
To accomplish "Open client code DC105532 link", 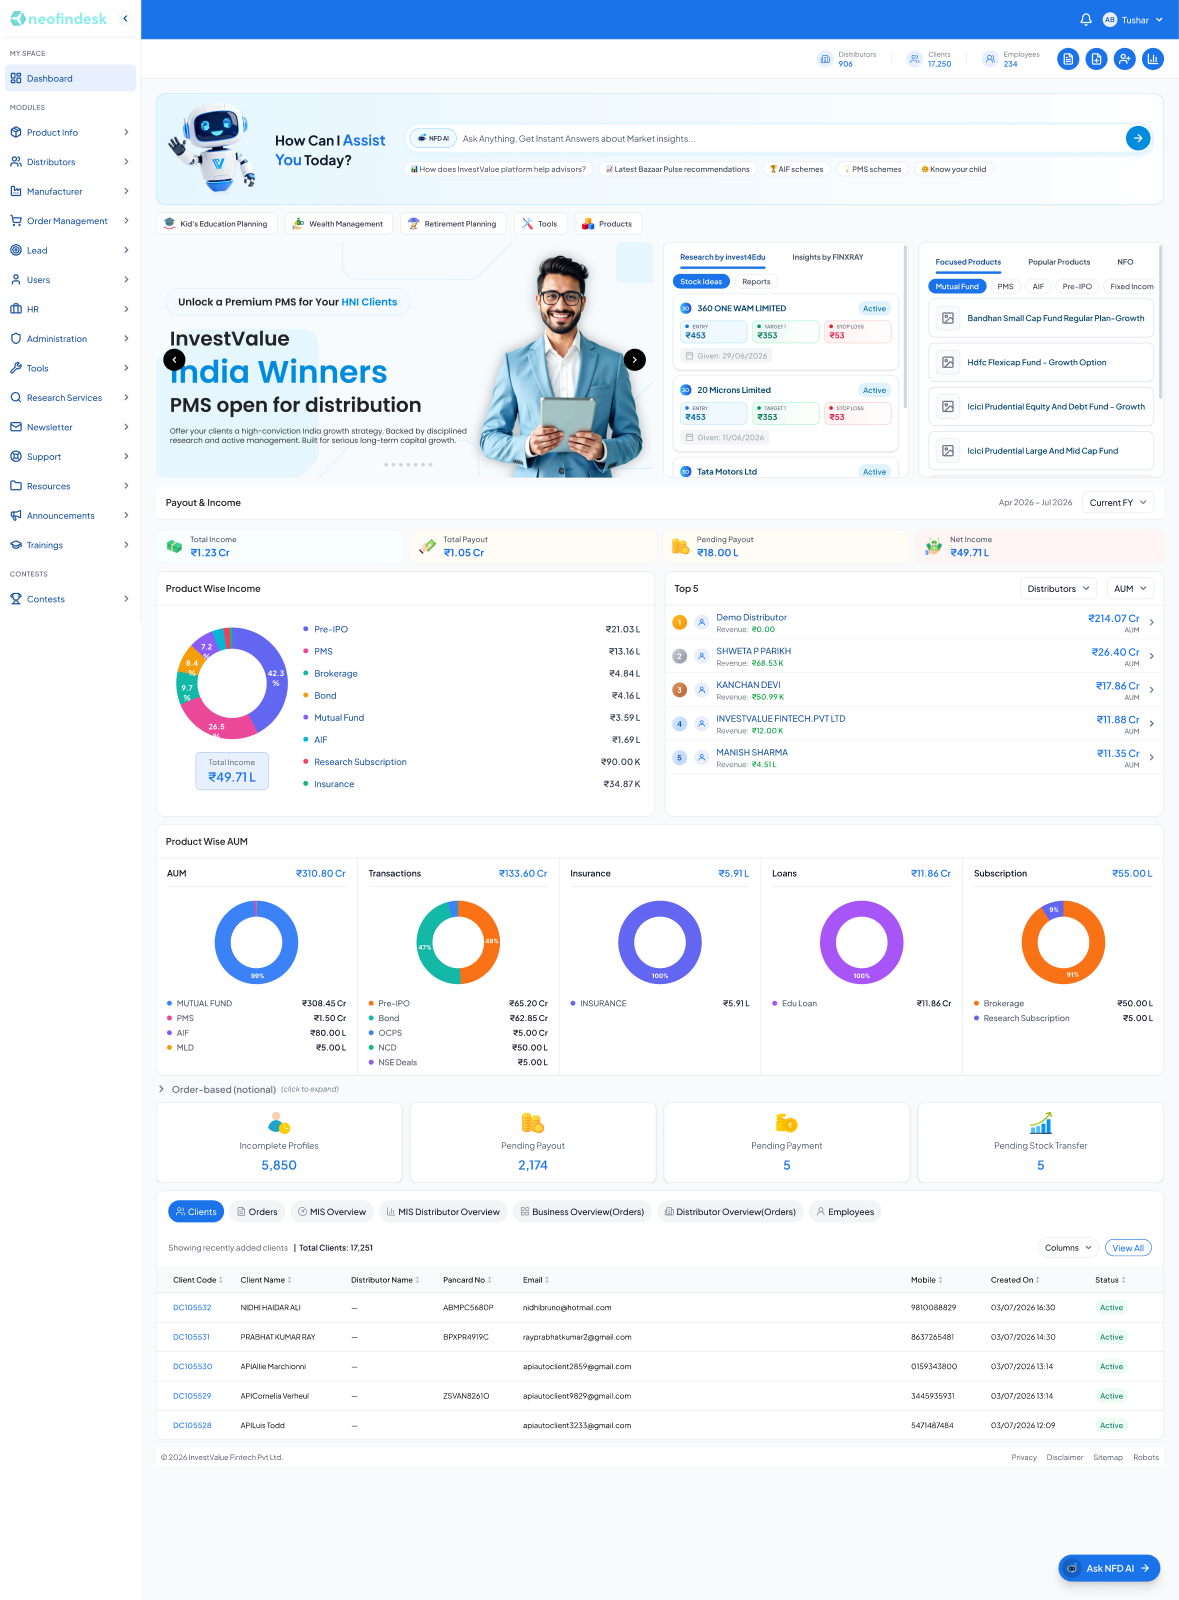I will (x=192, y=1308).
